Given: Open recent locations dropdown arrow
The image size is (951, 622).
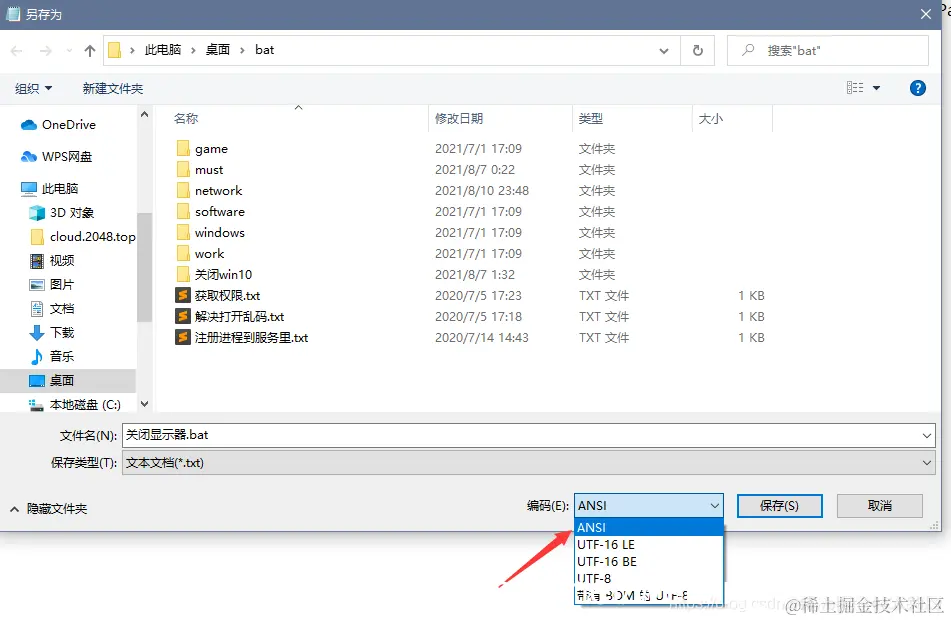Looking at the screenshot, I should [x=69, y=50].
